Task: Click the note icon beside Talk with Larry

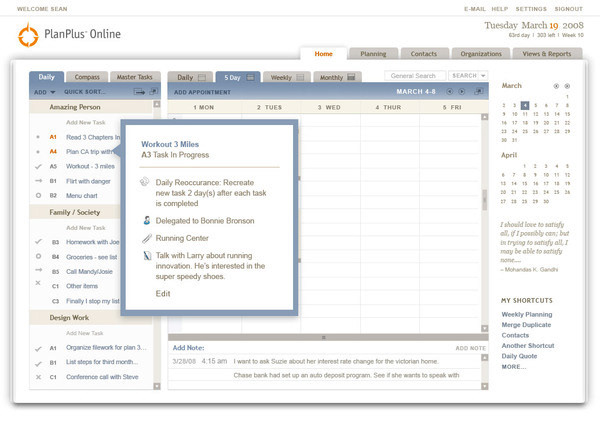Action: (x=147, y=256)
